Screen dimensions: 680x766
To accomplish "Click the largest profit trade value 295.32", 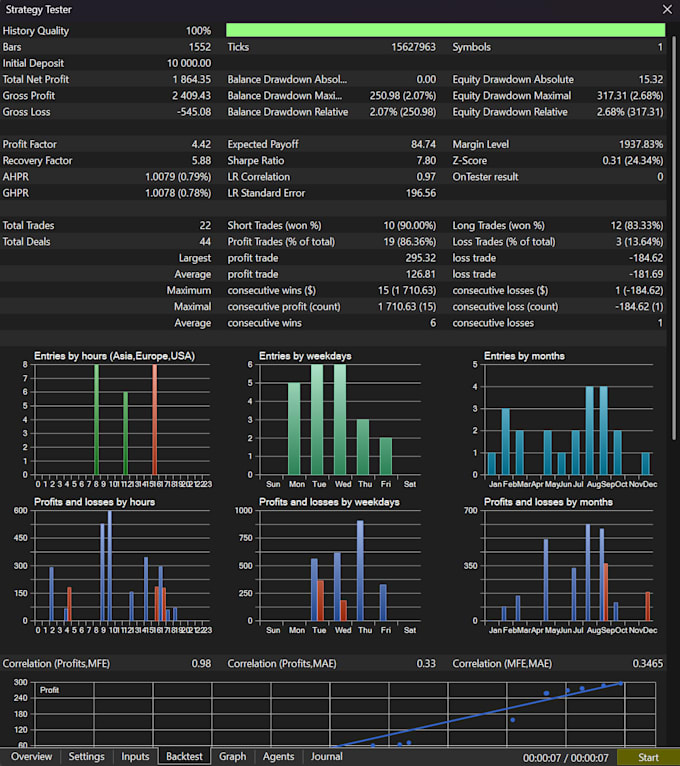I will 421,257.
